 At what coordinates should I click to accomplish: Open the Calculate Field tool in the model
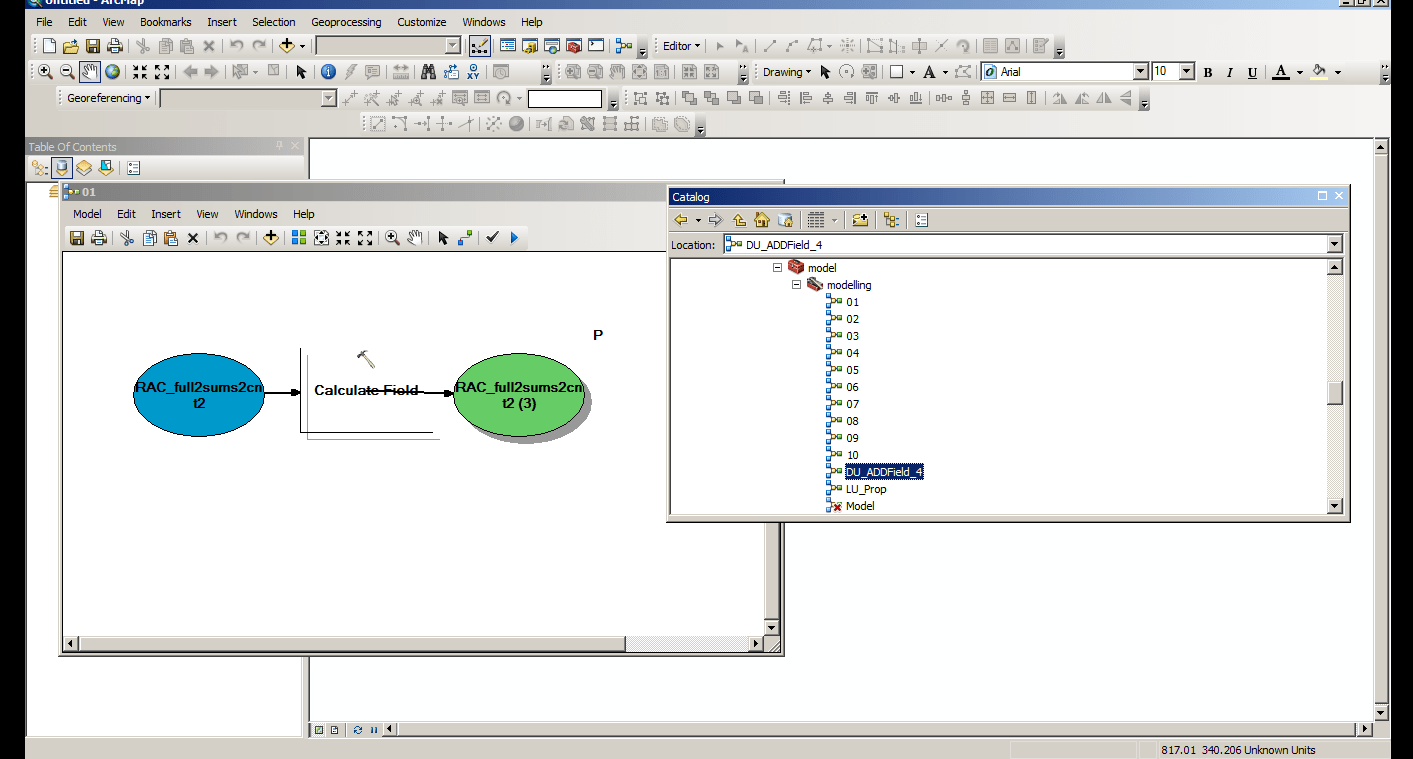(366, 390)
